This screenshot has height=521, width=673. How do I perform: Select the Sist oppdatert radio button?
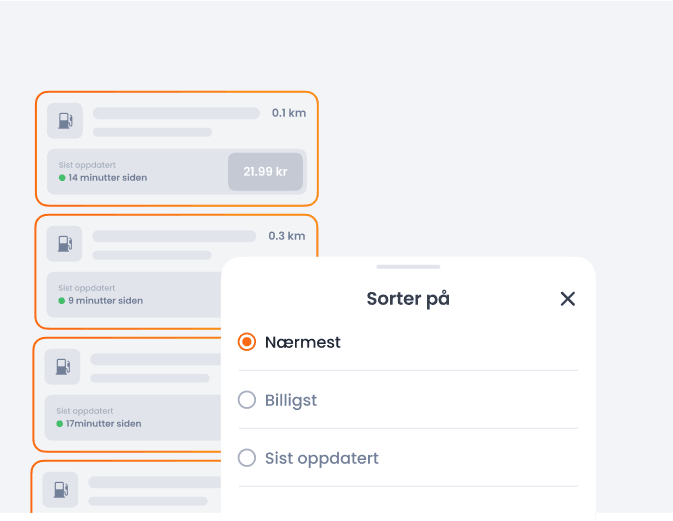pyautogui.click(x=247, y=457)
